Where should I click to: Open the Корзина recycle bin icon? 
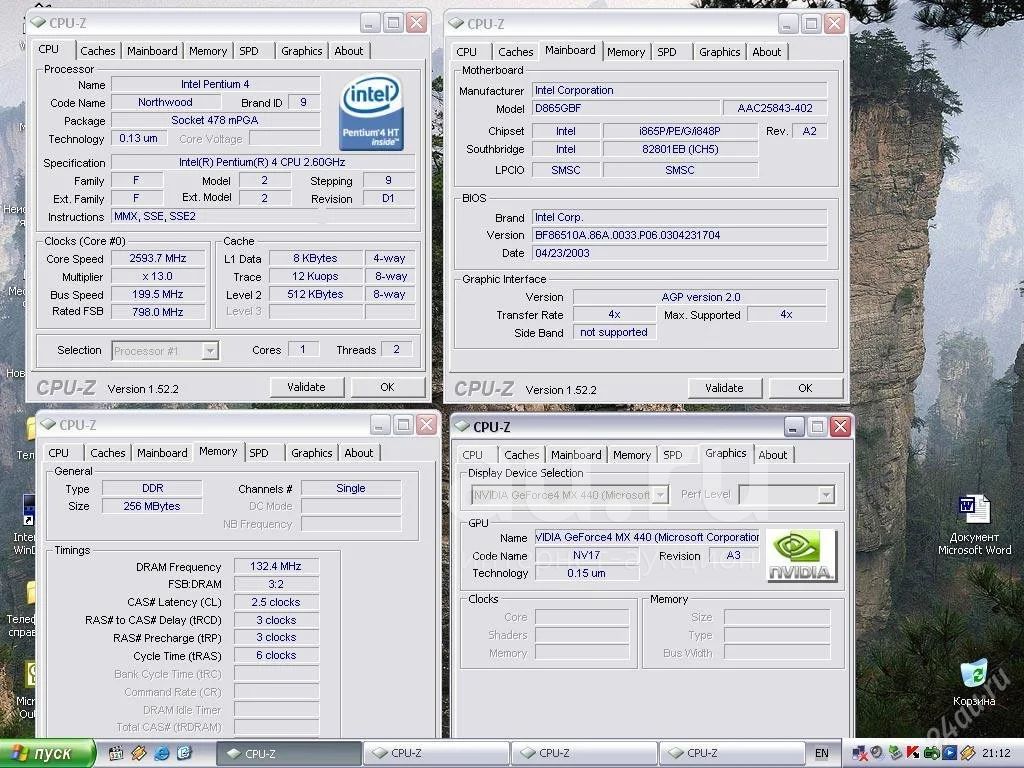pos(974,682)
